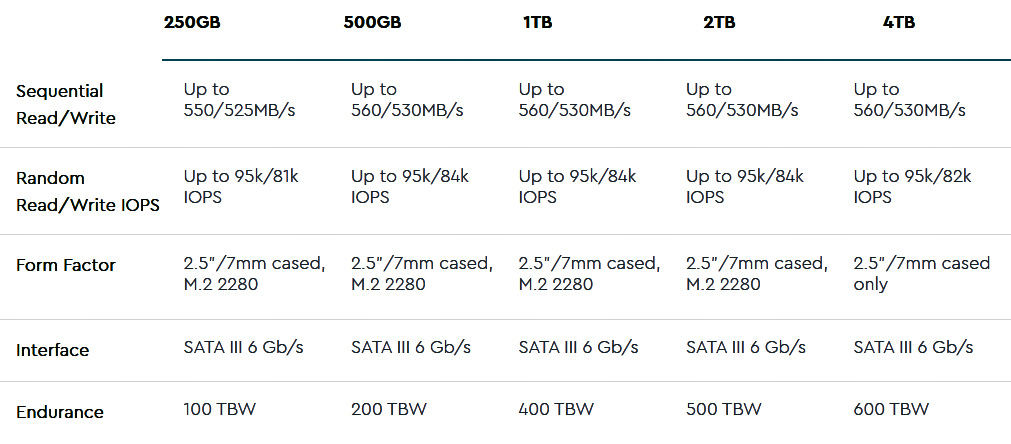The width and height of the screenshot is (1011, 444).
Task: Click the 400 TBW endurance value
Action: pos(556,409)
